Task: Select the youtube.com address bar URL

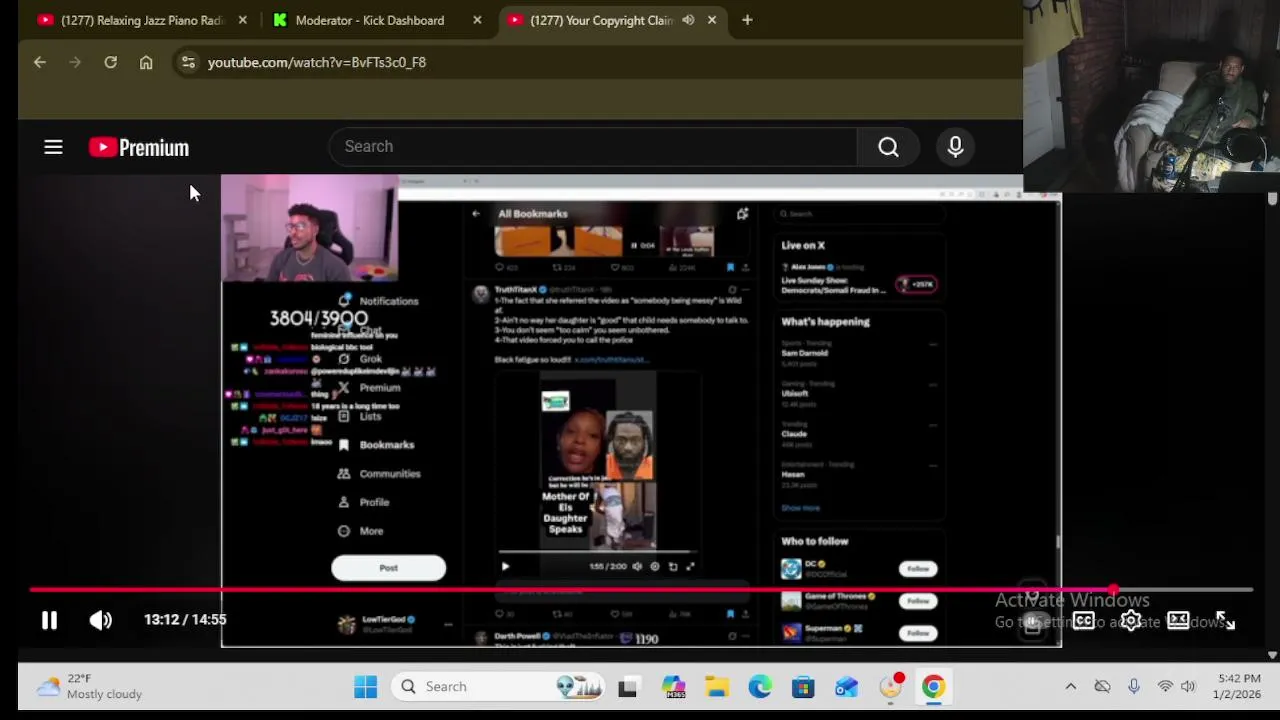Action: [317, 62]
